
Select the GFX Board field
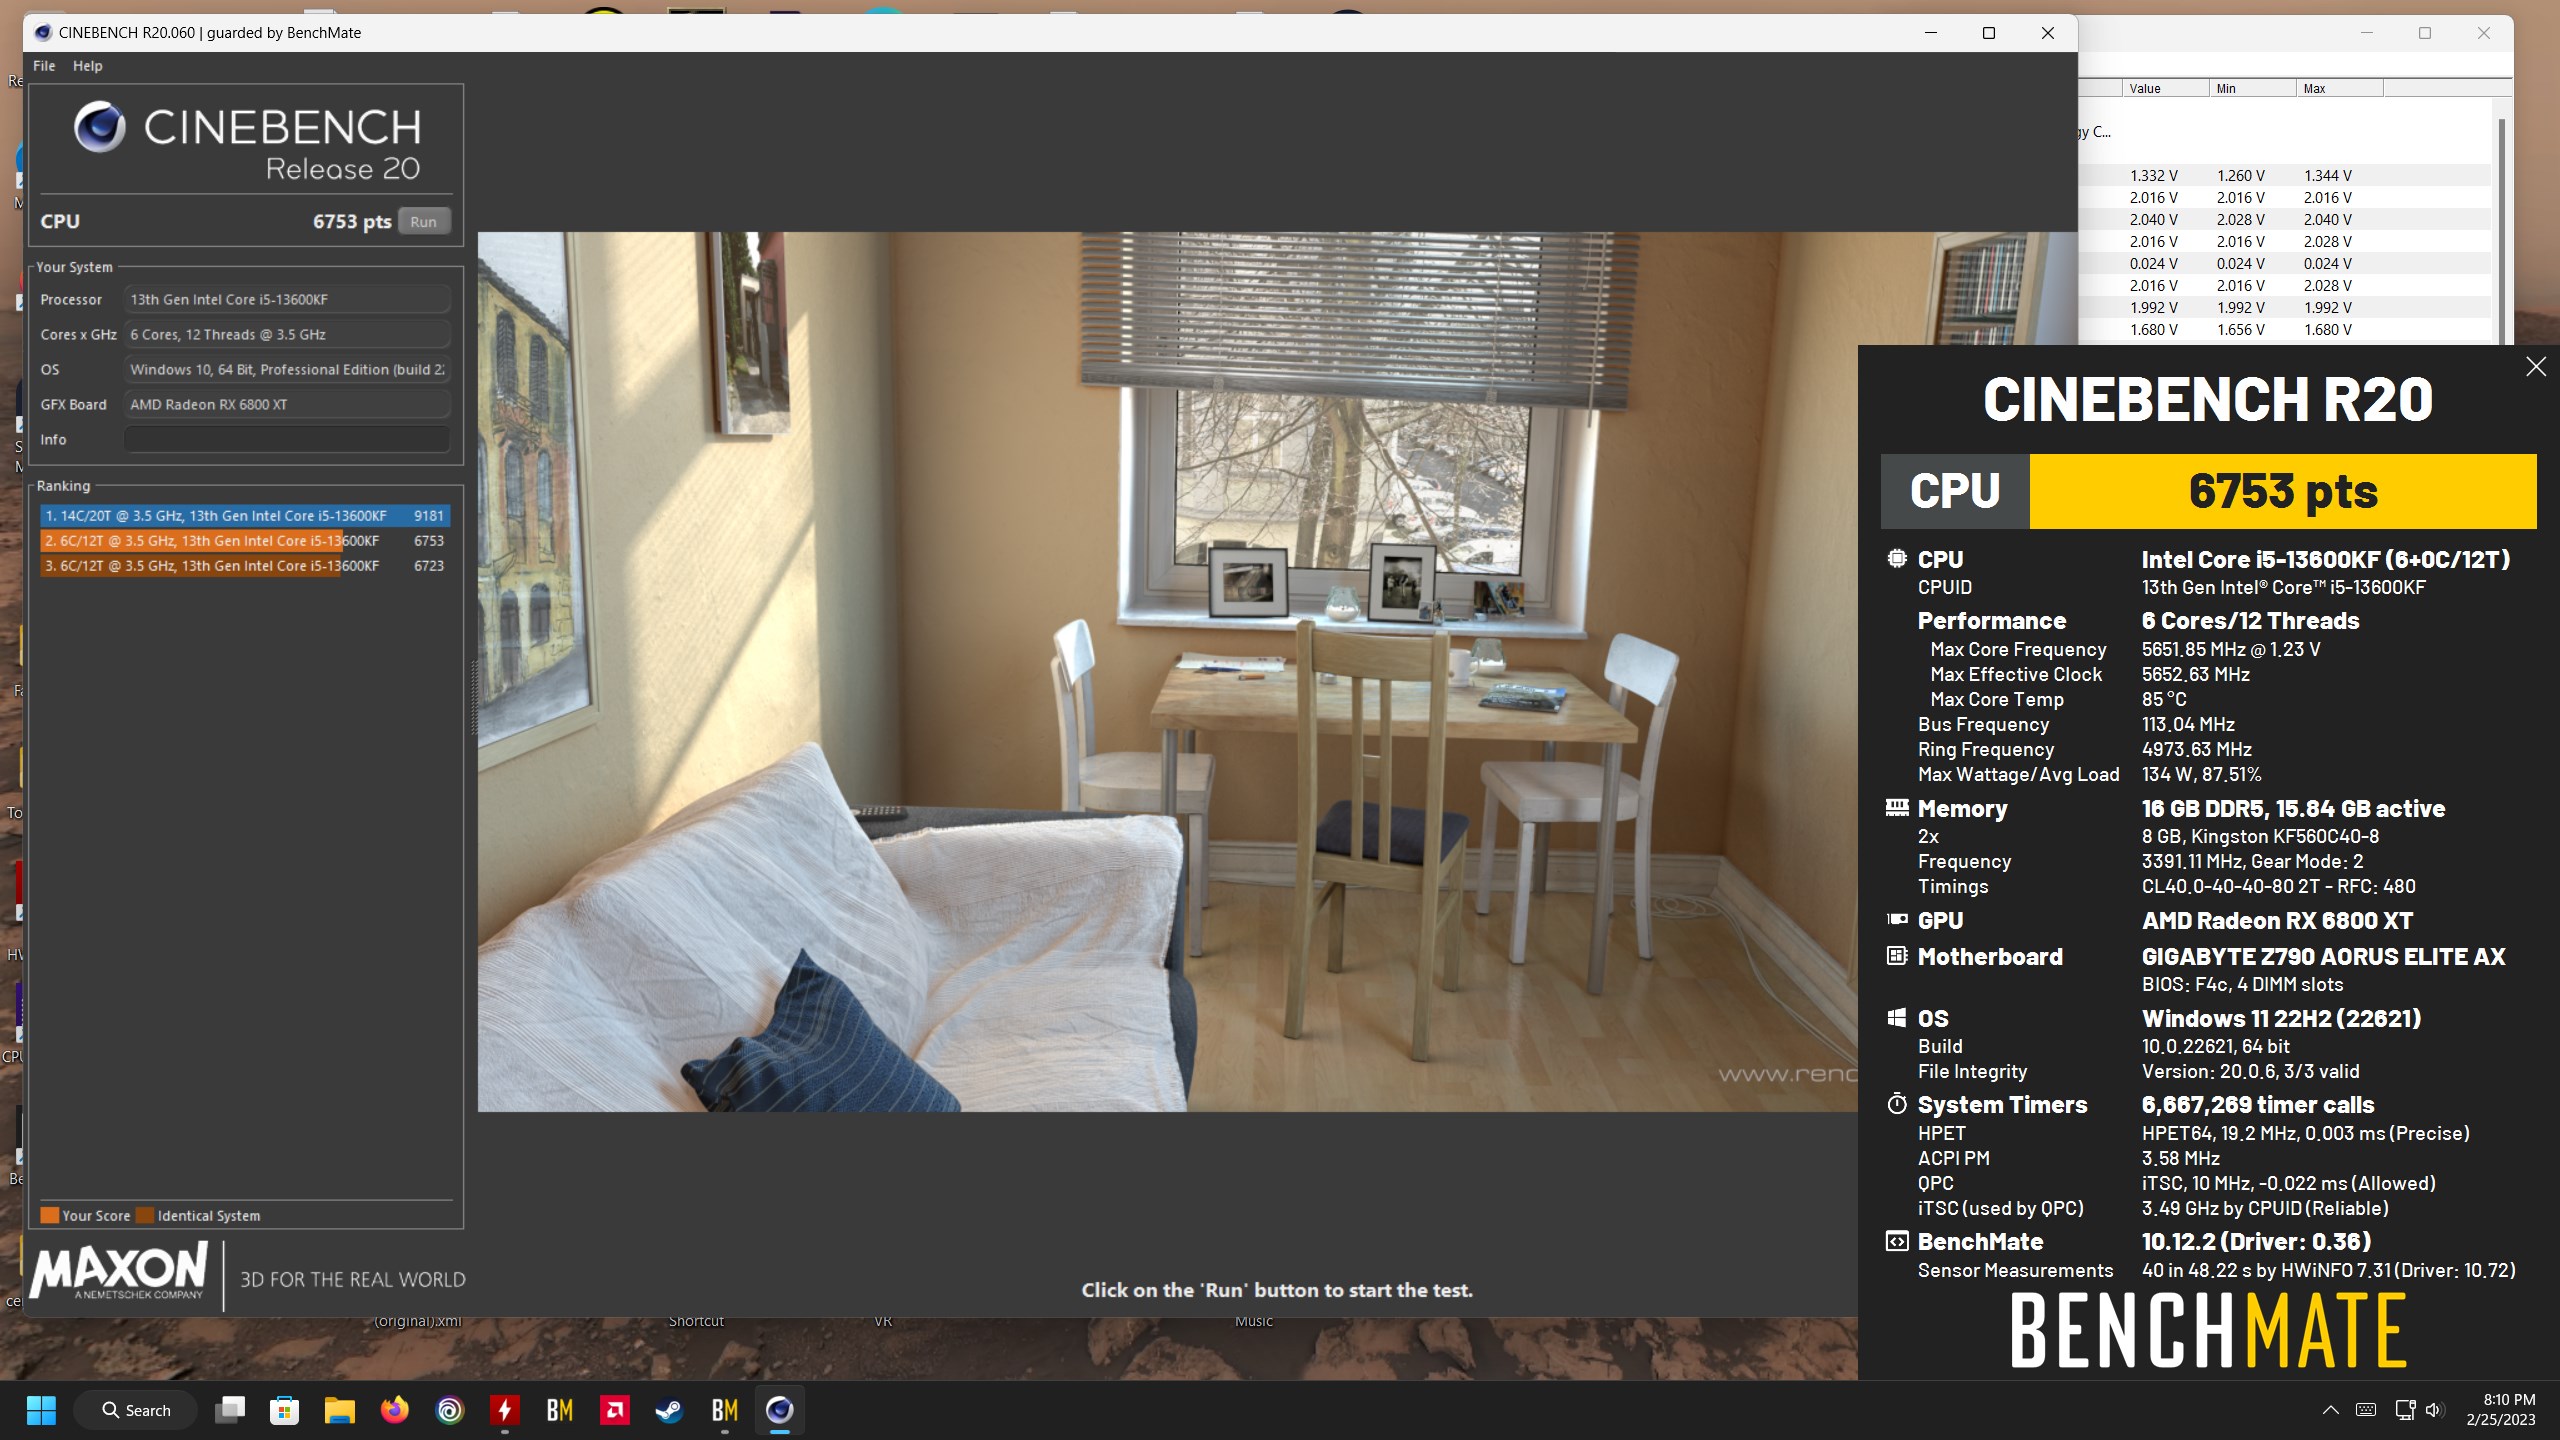[287, 404]
